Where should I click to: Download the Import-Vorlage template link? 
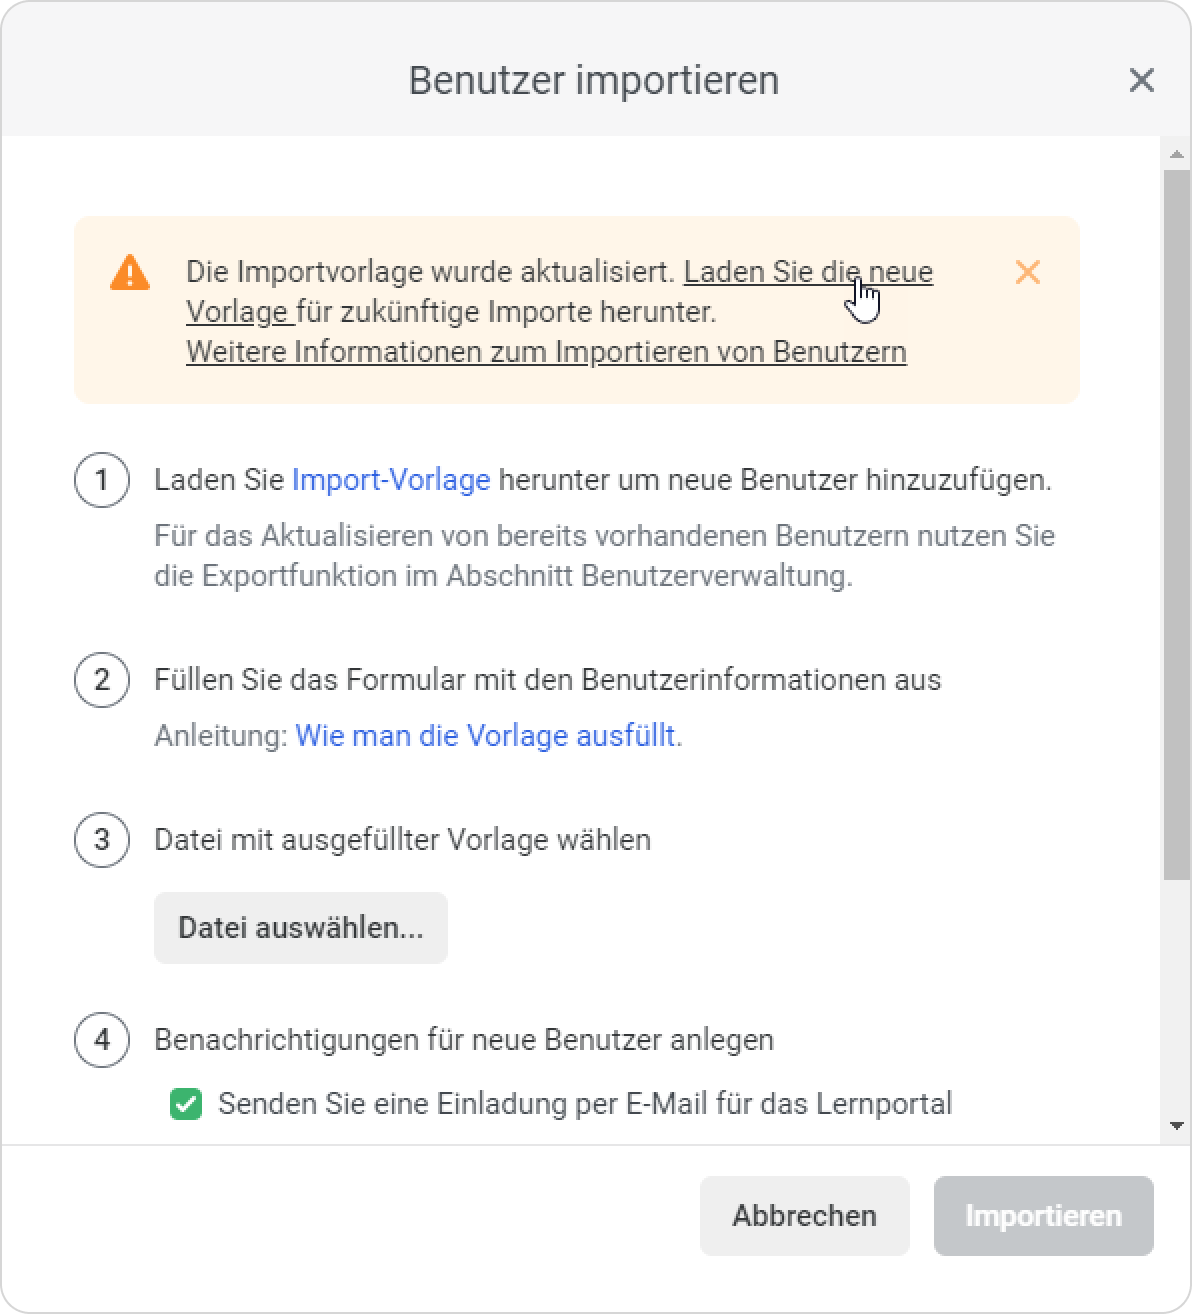[391, 480]
